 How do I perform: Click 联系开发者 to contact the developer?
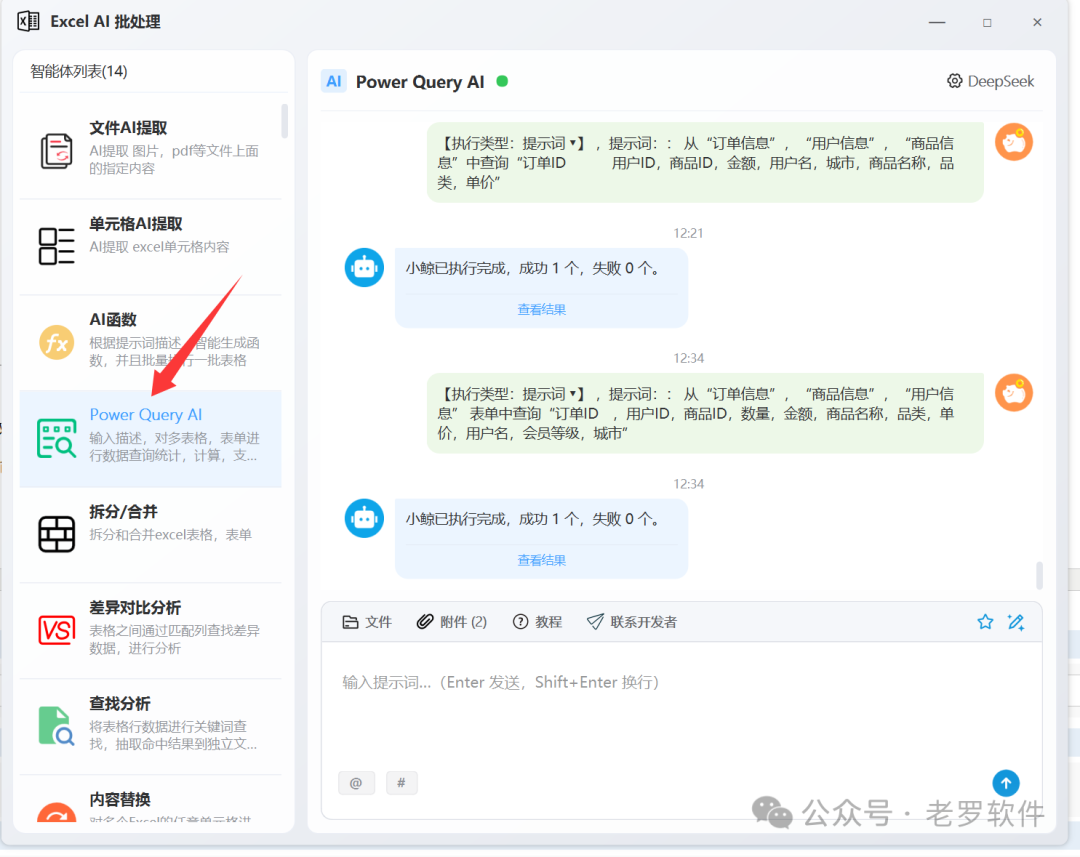click(632, 622)
